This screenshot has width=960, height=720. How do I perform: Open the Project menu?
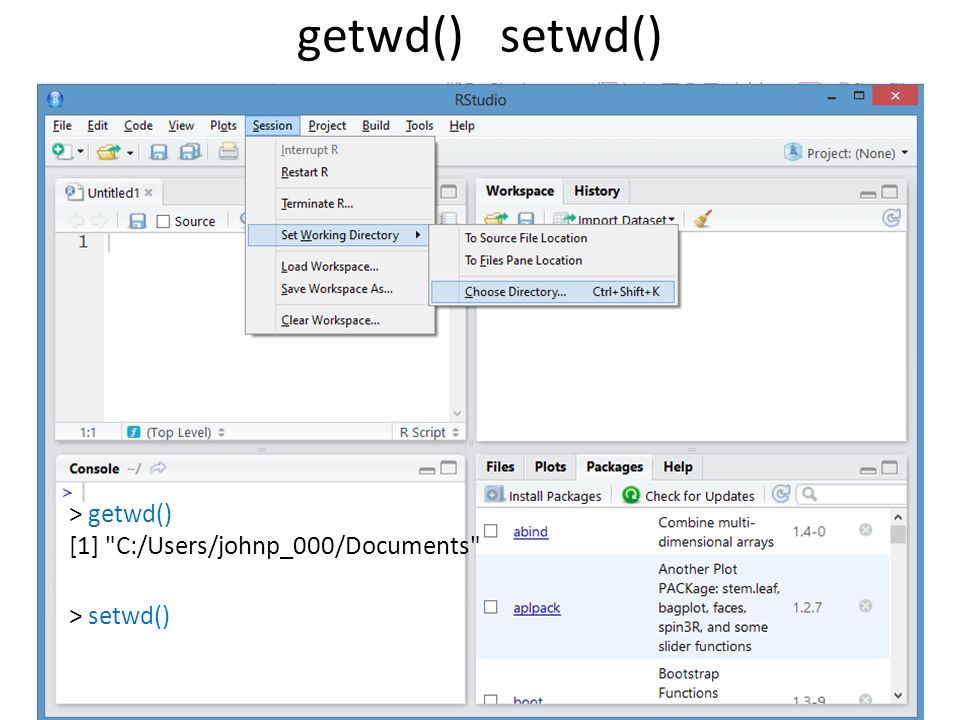(x=327, y=126)
